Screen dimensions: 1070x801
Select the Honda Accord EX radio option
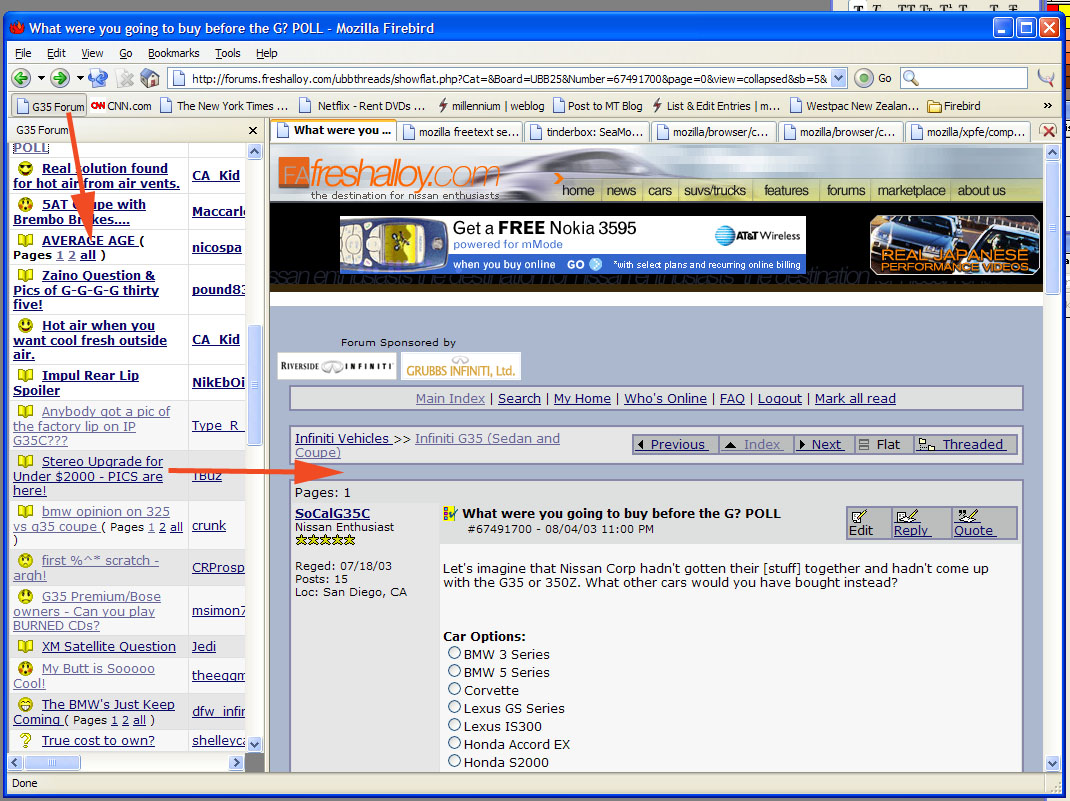click(x=454, y=742)
